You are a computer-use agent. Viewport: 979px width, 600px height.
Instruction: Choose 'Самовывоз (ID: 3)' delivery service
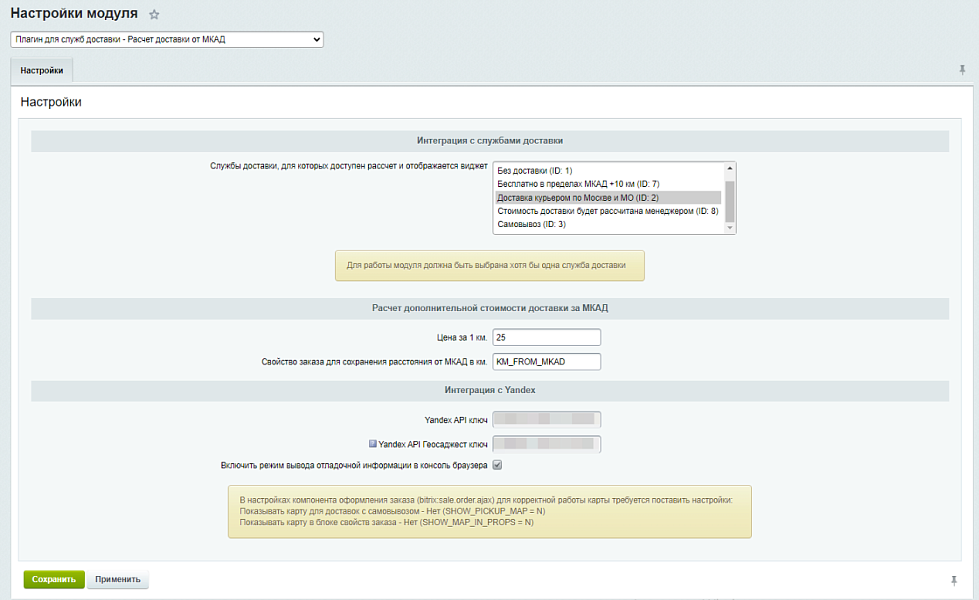[532, 224]
